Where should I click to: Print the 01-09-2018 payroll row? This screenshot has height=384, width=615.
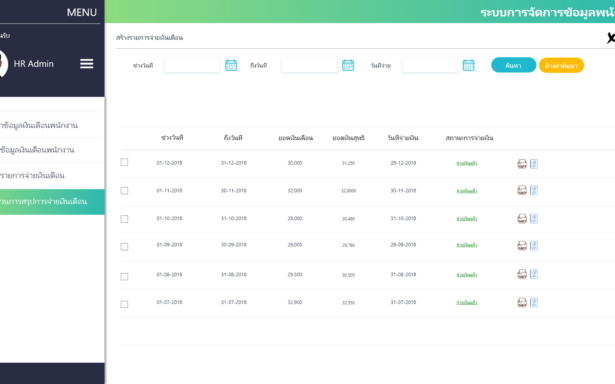[522, 246]
